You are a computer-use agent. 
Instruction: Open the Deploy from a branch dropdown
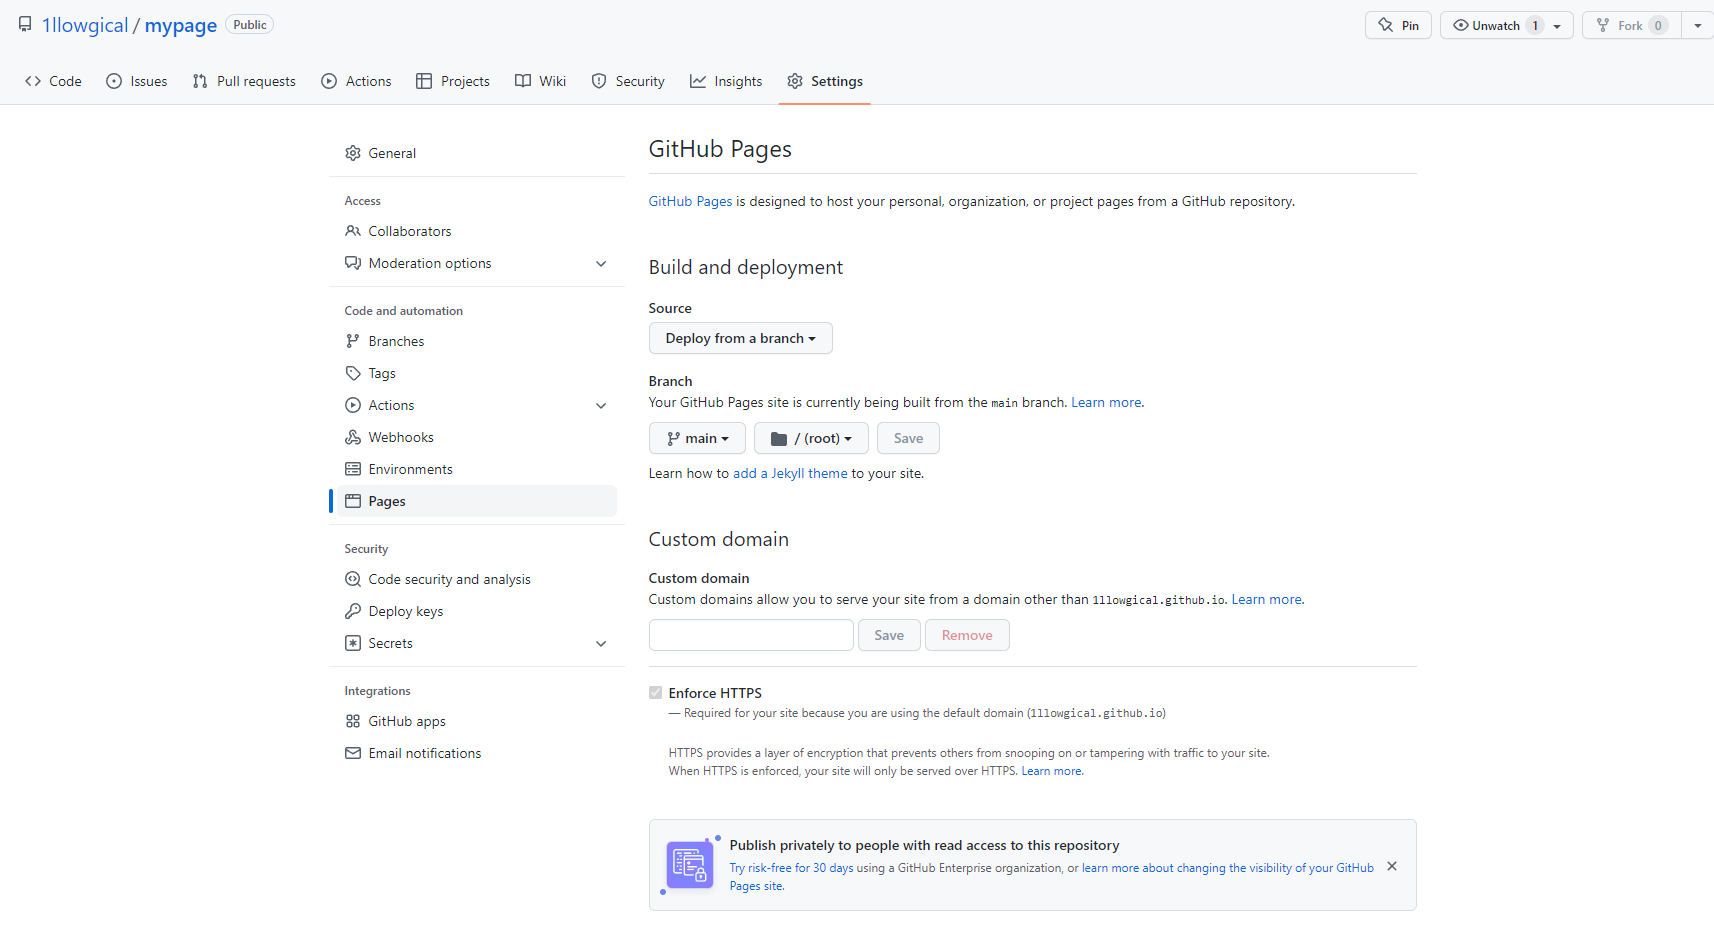741,338
